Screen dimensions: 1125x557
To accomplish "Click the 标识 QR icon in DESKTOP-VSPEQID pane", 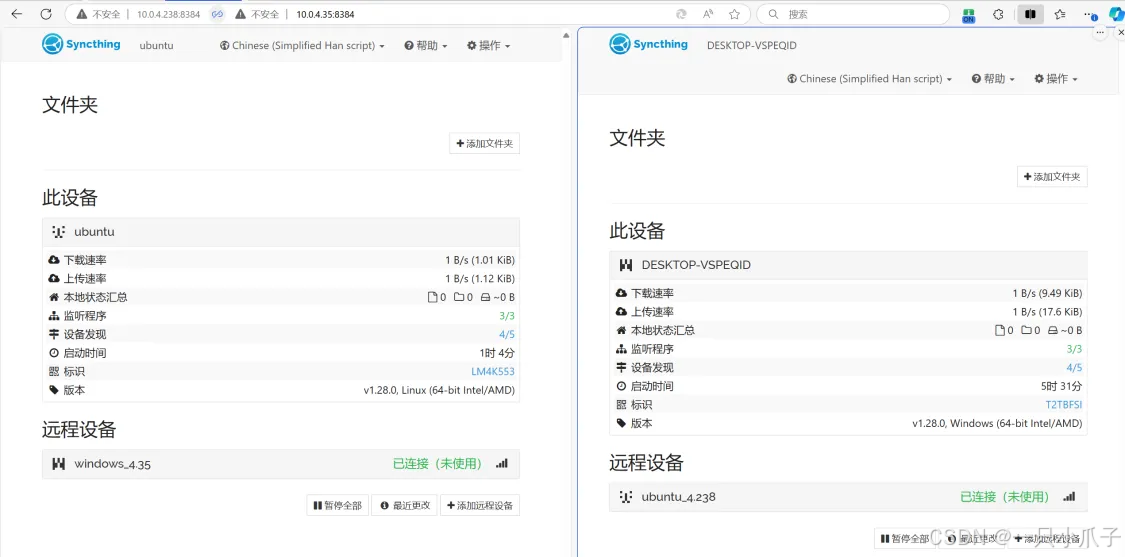I will click(621, 404).
